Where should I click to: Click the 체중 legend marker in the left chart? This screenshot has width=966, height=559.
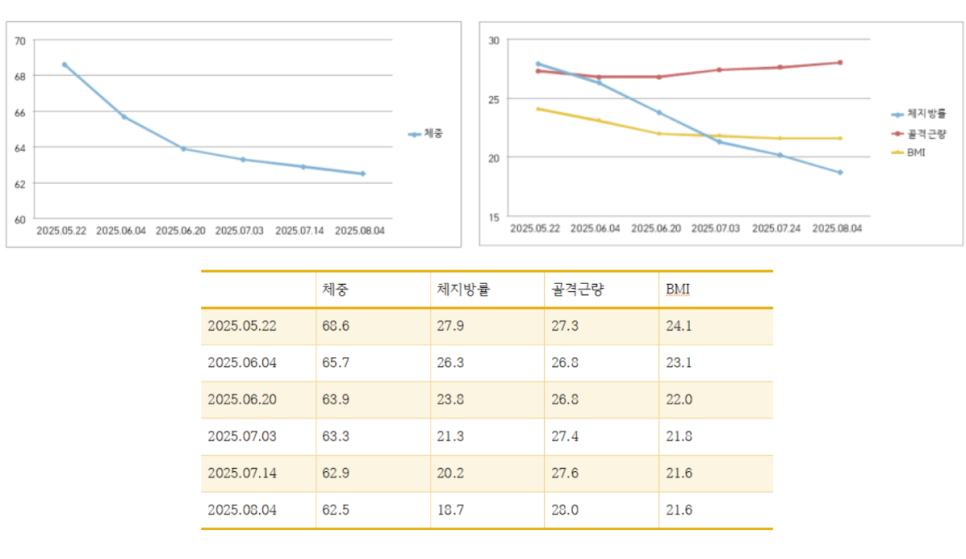(x=414, y=133)
